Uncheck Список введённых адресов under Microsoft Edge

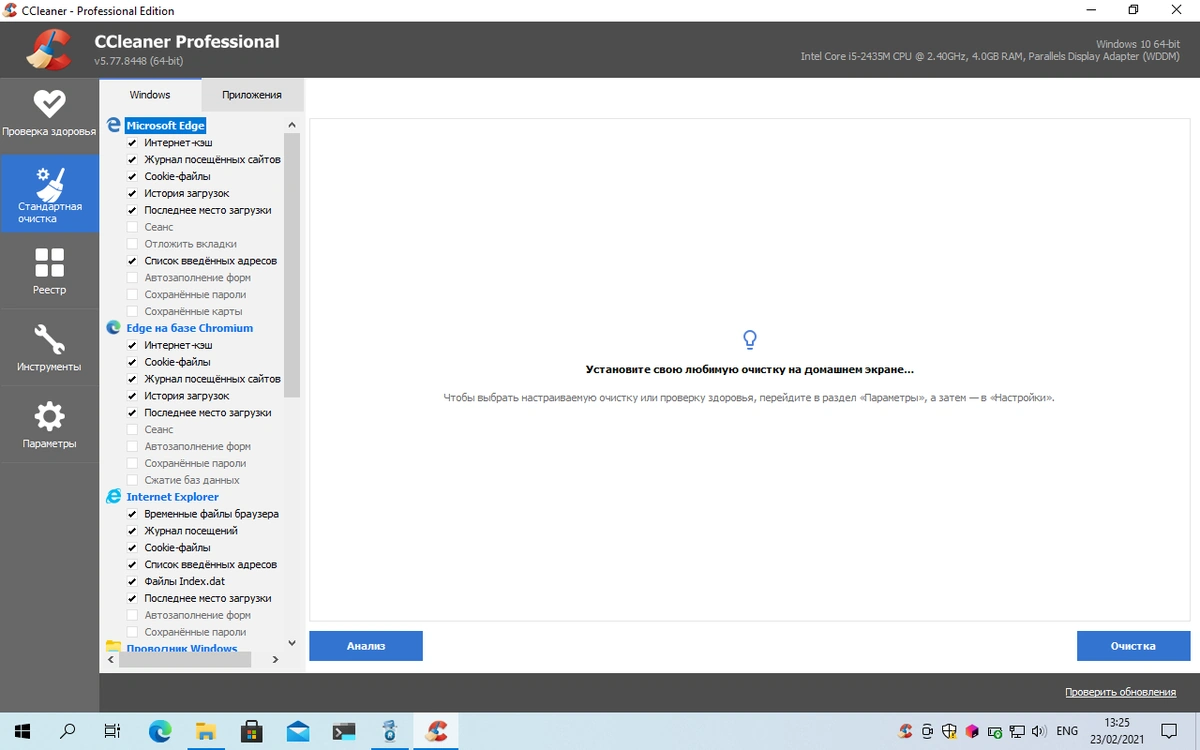pos(133,261)
